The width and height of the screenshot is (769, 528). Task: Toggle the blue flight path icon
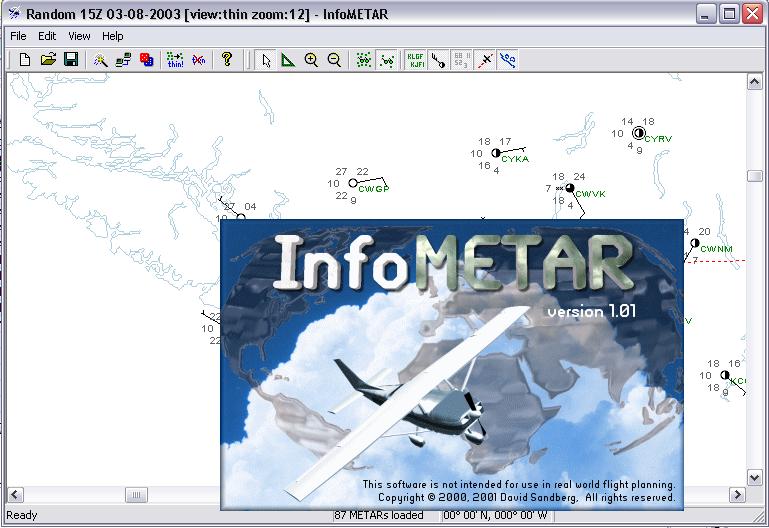(508, 60)
